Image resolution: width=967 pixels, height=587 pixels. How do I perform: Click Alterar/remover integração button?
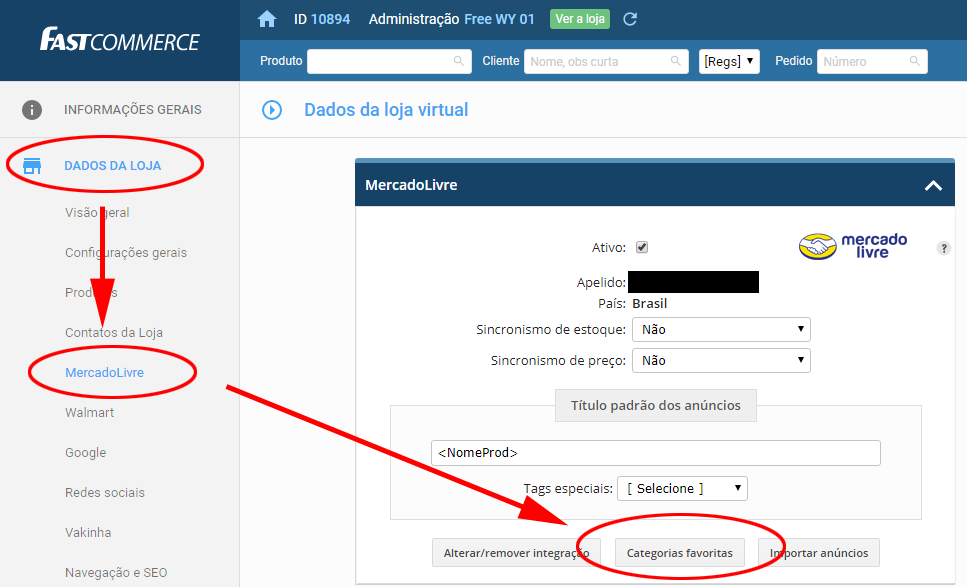pos(516,553)
